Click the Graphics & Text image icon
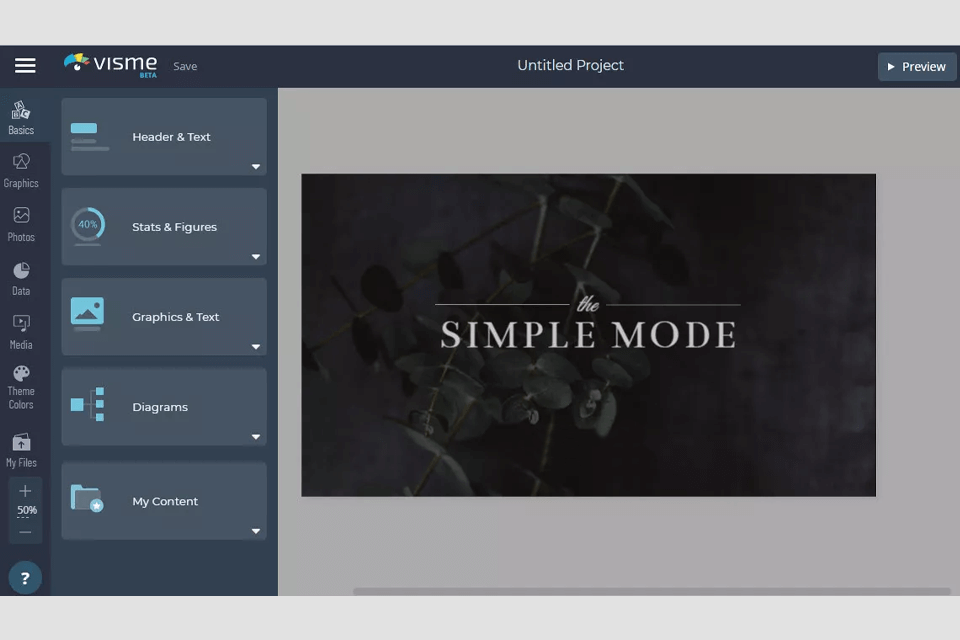960x640 pixels. pos(87,314)
